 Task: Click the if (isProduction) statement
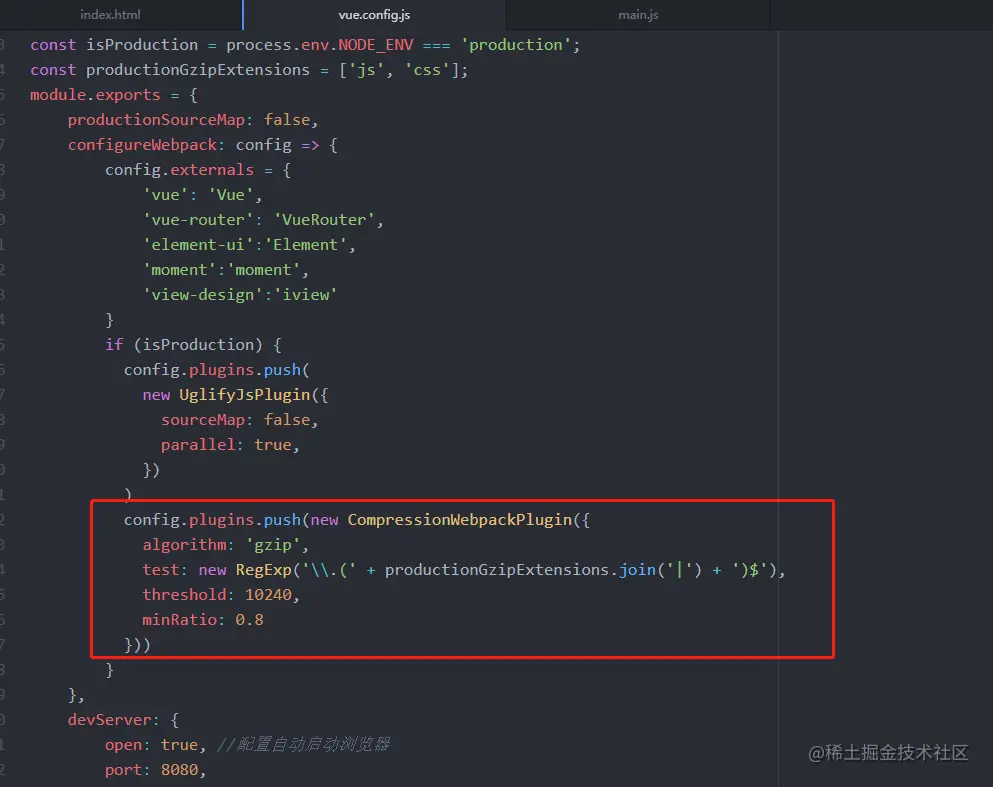pyautogui.click(x=193, y=345)
